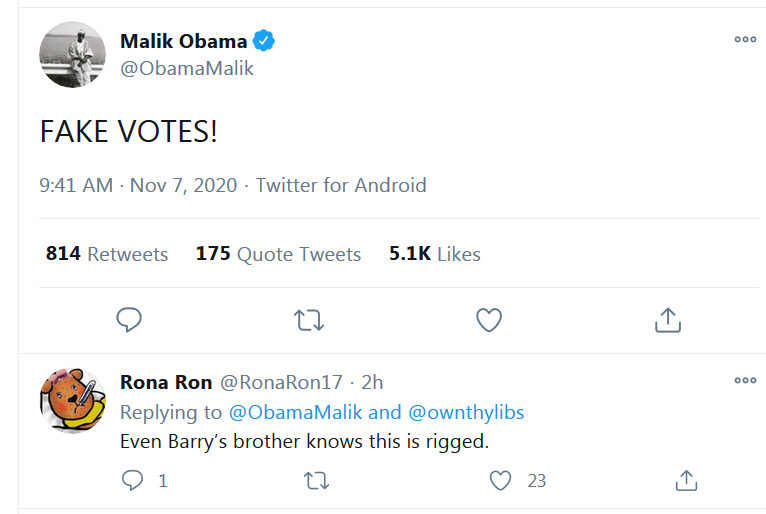Viewport: 766px width, 514px height.
Task: Like Rona Ron's reply with 23 likes
Action: 500,480
